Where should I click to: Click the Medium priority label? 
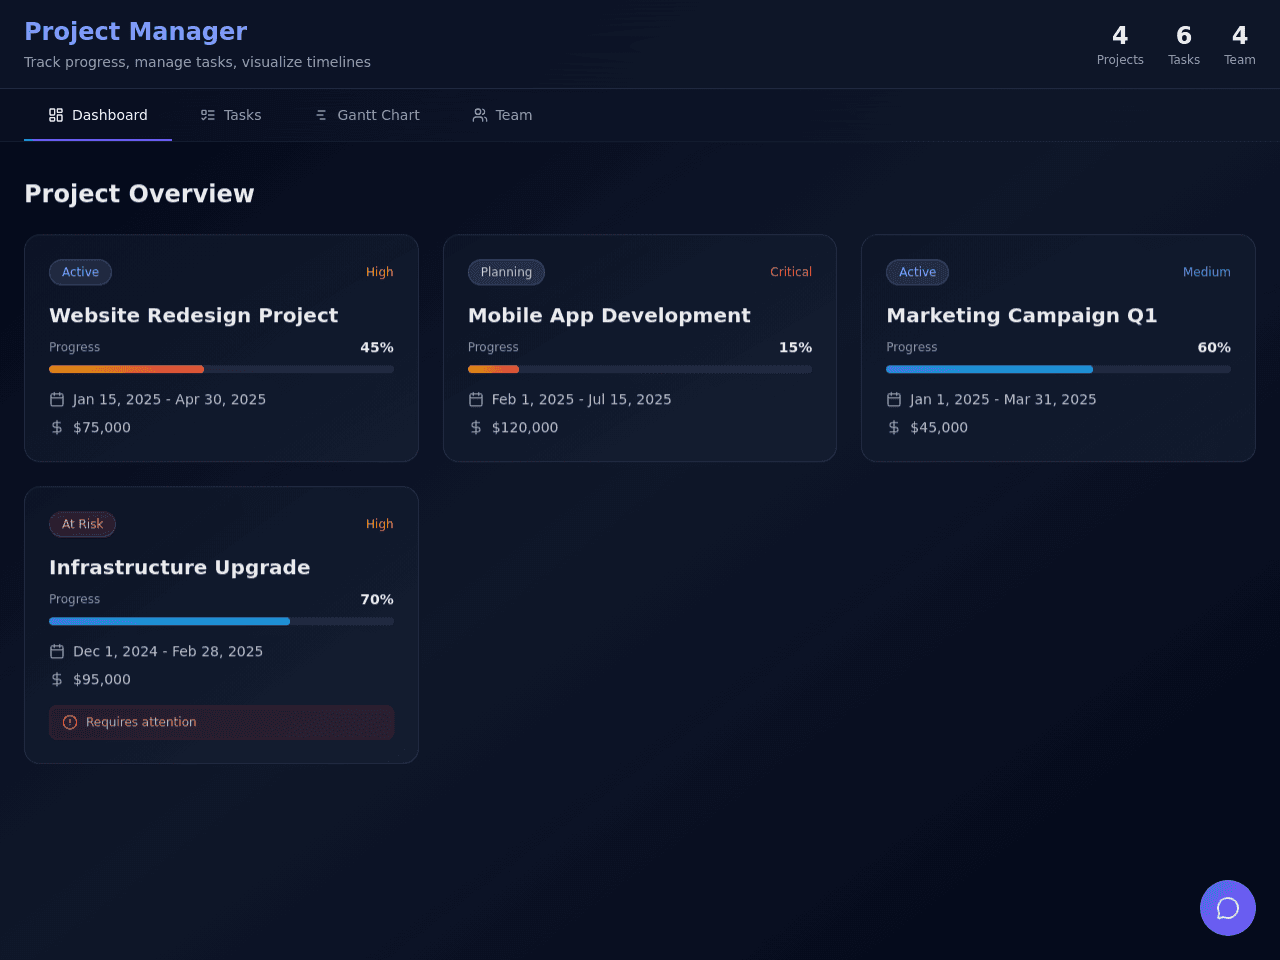(x=1207, y=272)
